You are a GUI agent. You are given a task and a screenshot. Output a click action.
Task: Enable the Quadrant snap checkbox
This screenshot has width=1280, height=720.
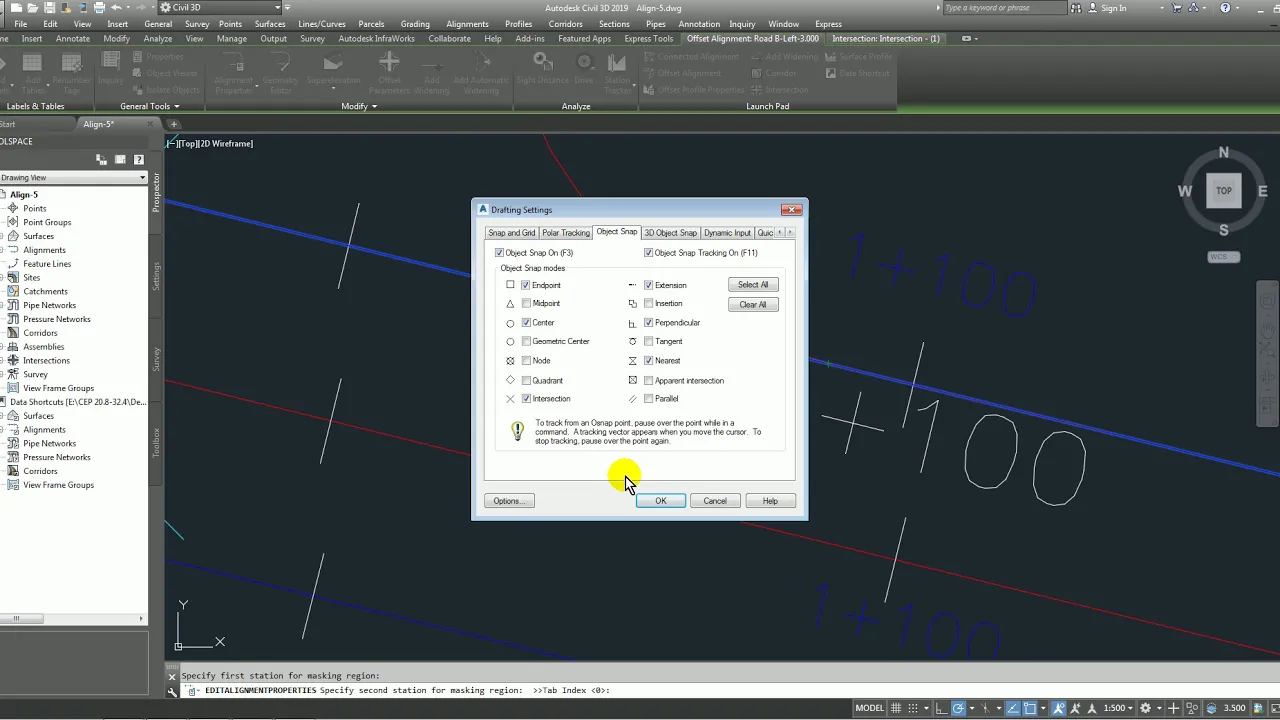click(x=526, y=380)
